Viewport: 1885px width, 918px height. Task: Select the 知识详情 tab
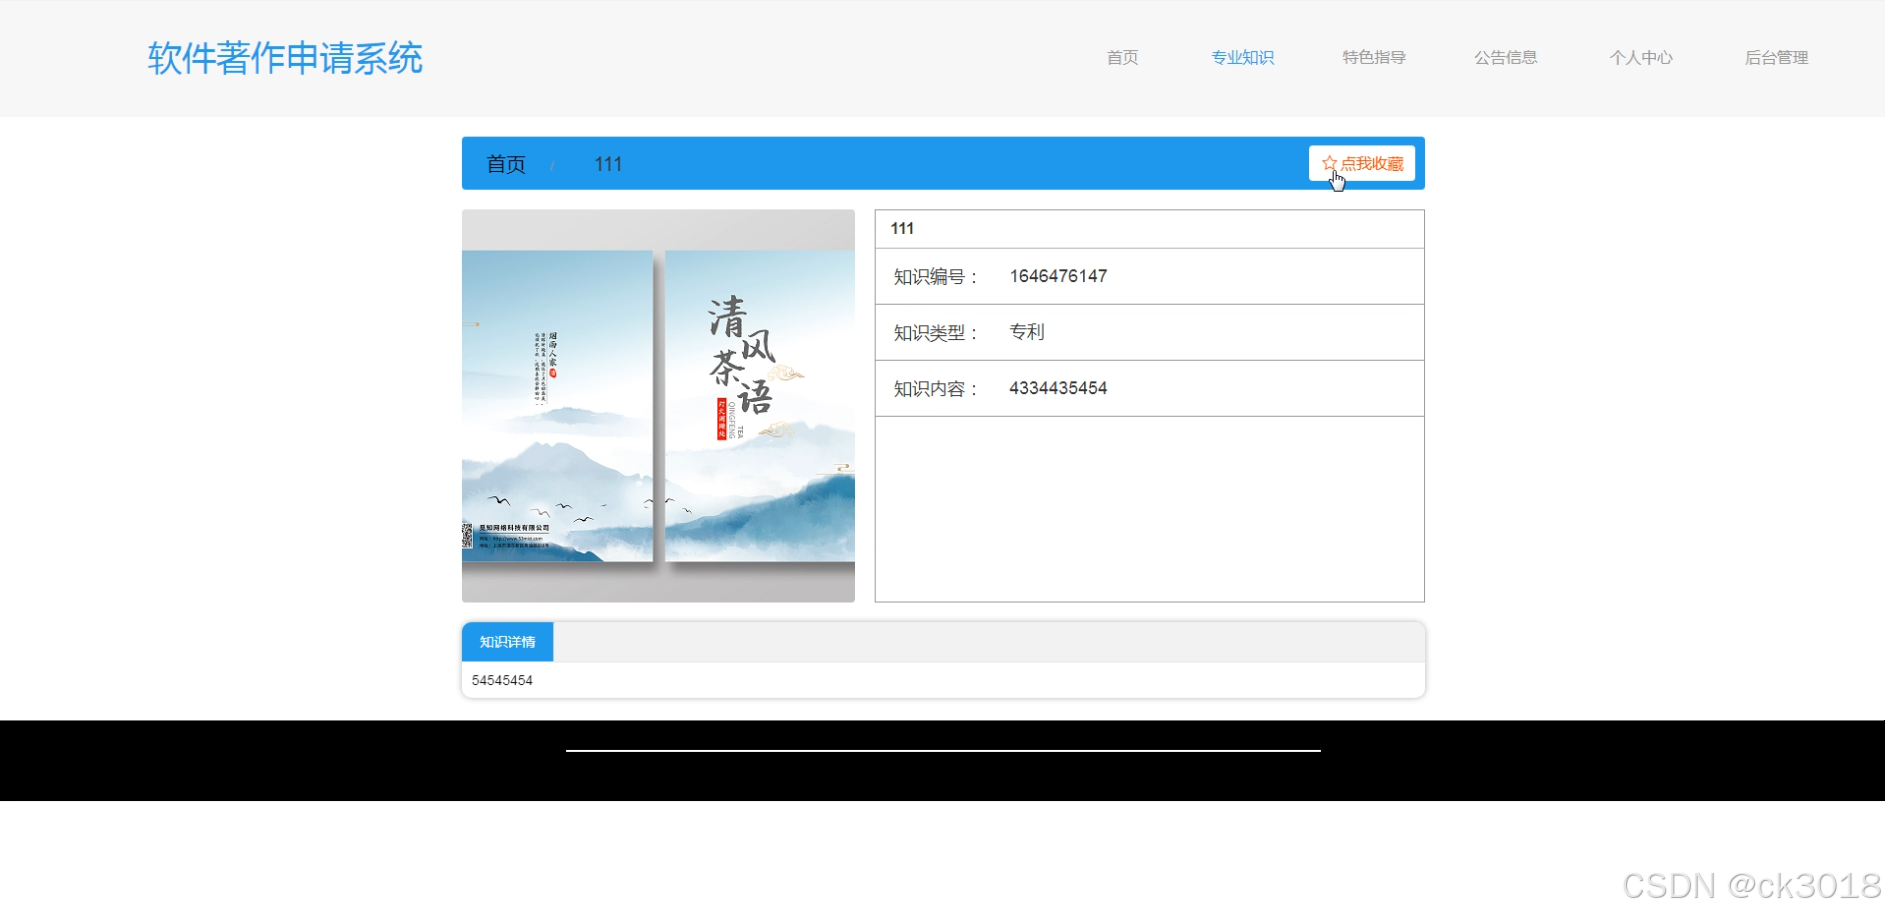point(507,642)
